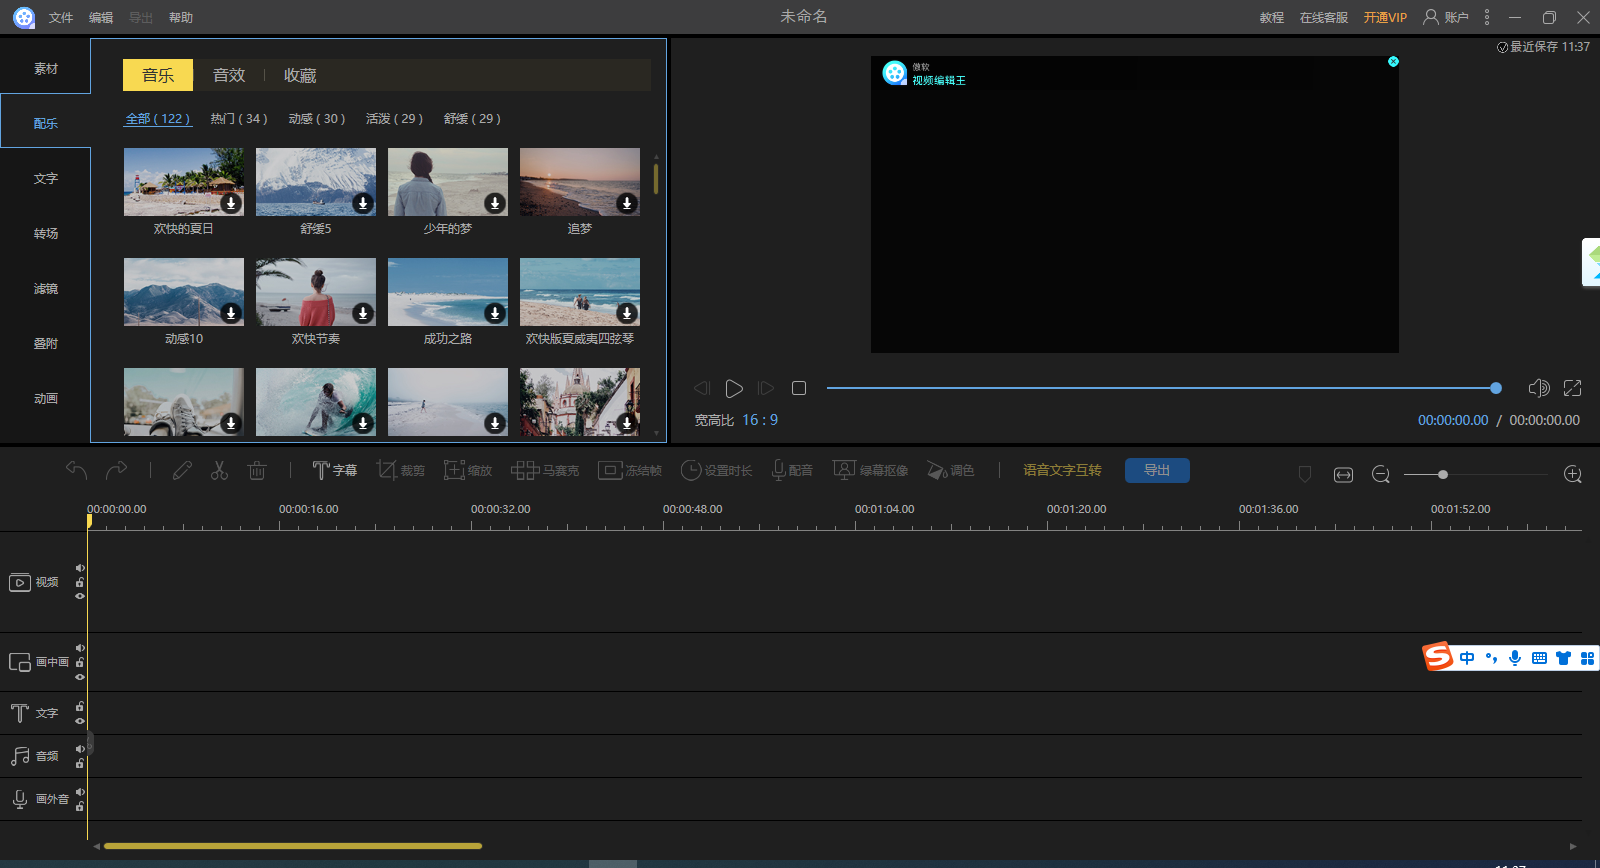The height and width of the screenshot is (868, 1600).
Task: Click the fit timeline to window icon
Action: tap(1343, 474)
